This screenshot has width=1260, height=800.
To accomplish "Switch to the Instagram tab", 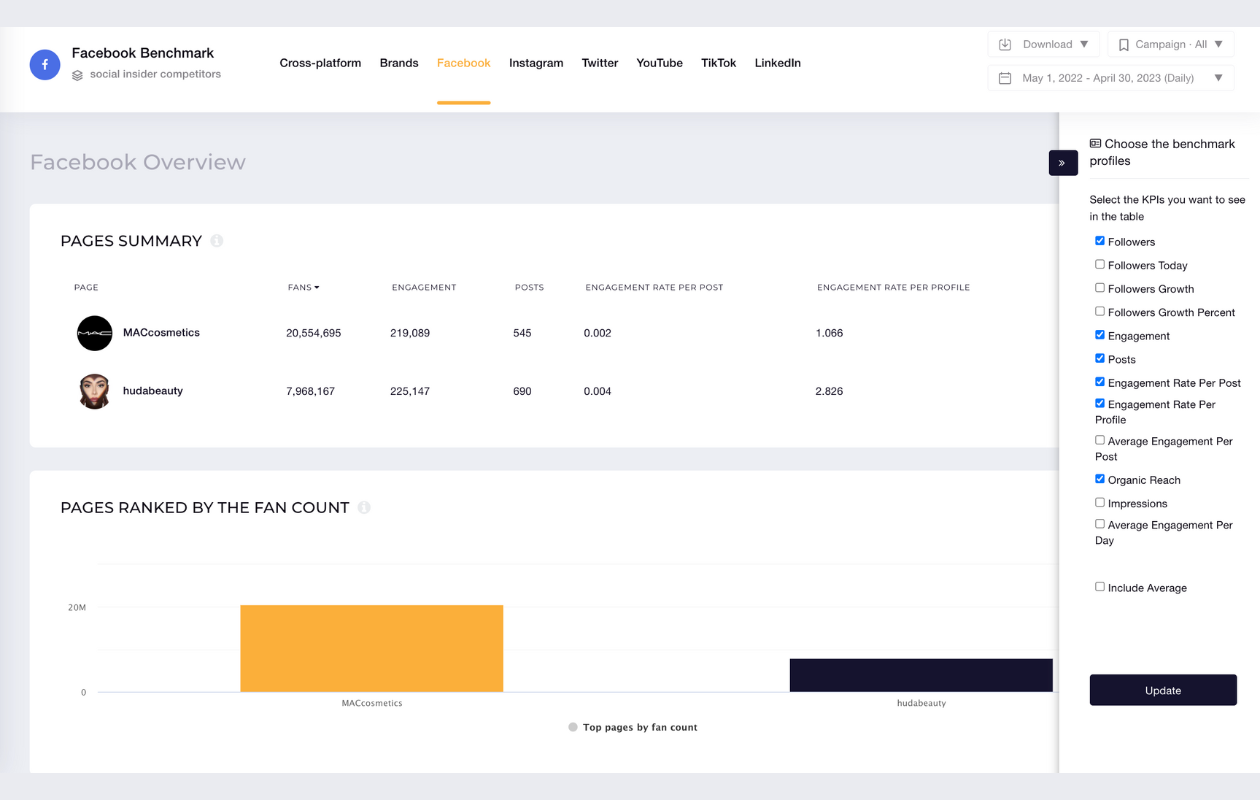I will 536,63.
